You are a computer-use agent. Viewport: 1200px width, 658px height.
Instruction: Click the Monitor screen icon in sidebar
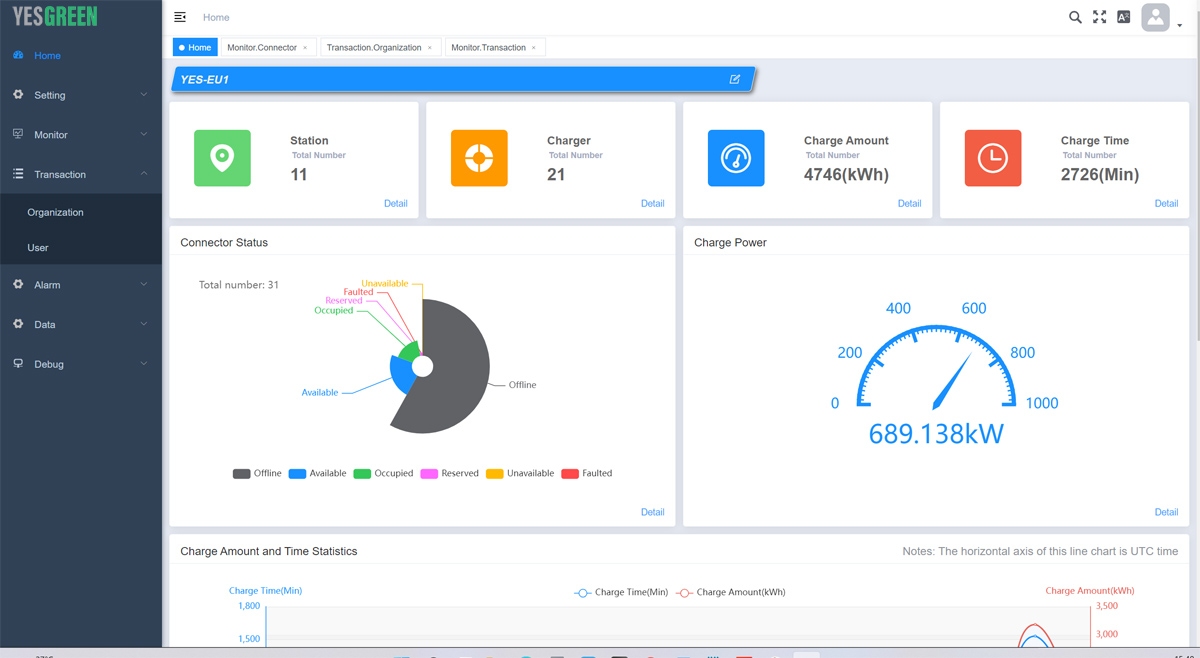18,134
